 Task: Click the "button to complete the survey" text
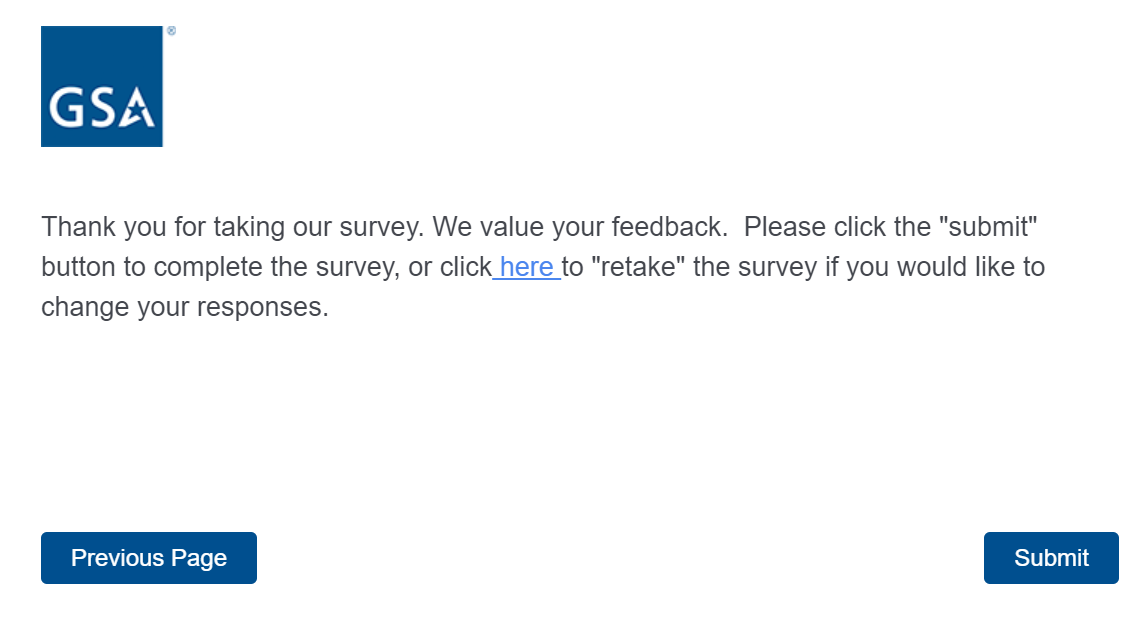tap(216, 267)
